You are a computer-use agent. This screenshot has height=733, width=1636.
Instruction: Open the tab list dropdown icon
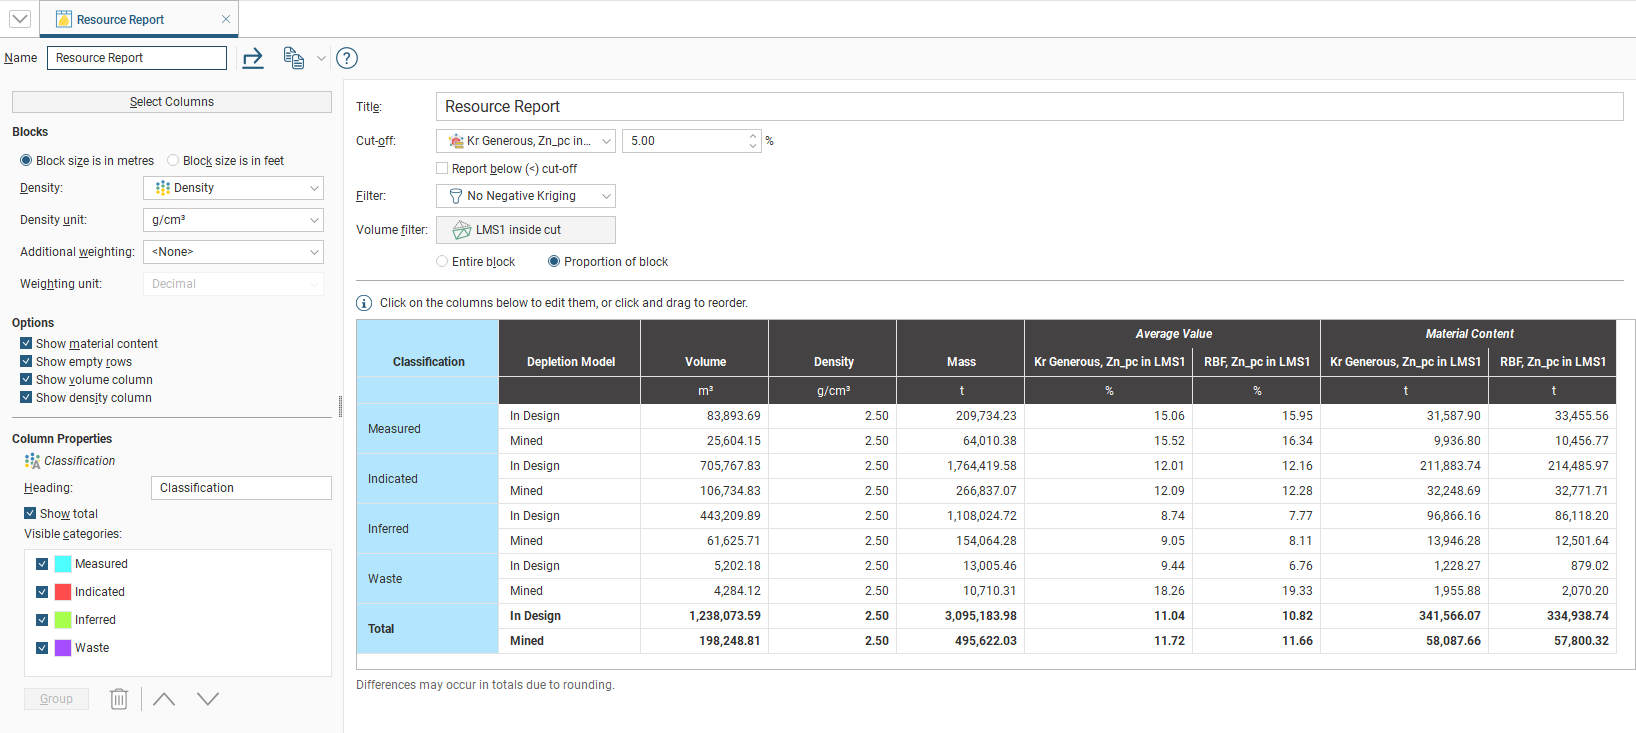point(20,19)
